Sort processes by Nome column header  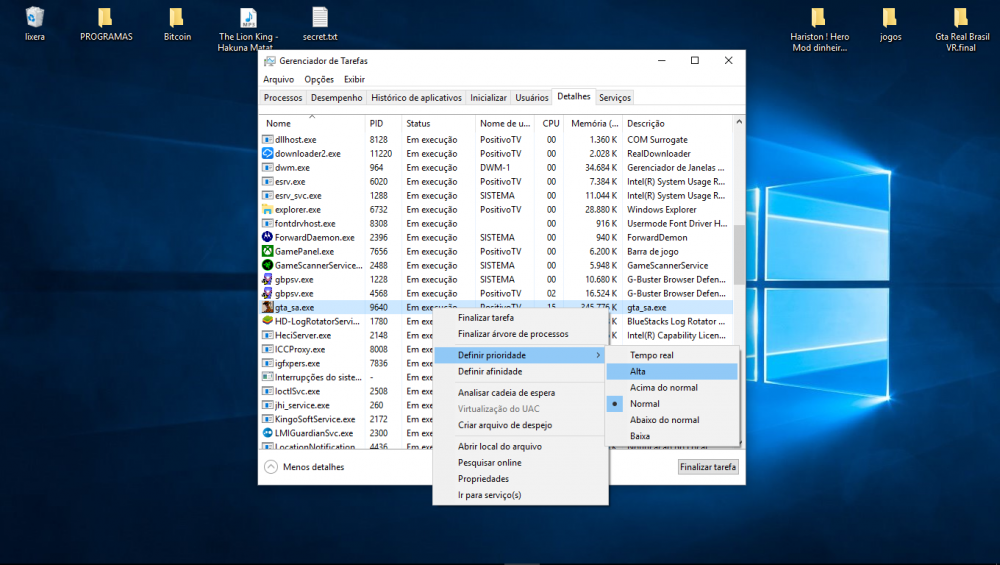(279, 123)
